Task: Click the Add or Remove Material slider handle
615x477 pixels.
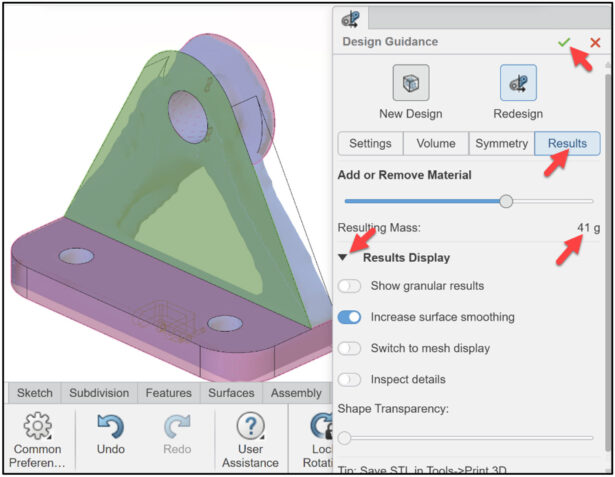Action: (x=506, y=201)
